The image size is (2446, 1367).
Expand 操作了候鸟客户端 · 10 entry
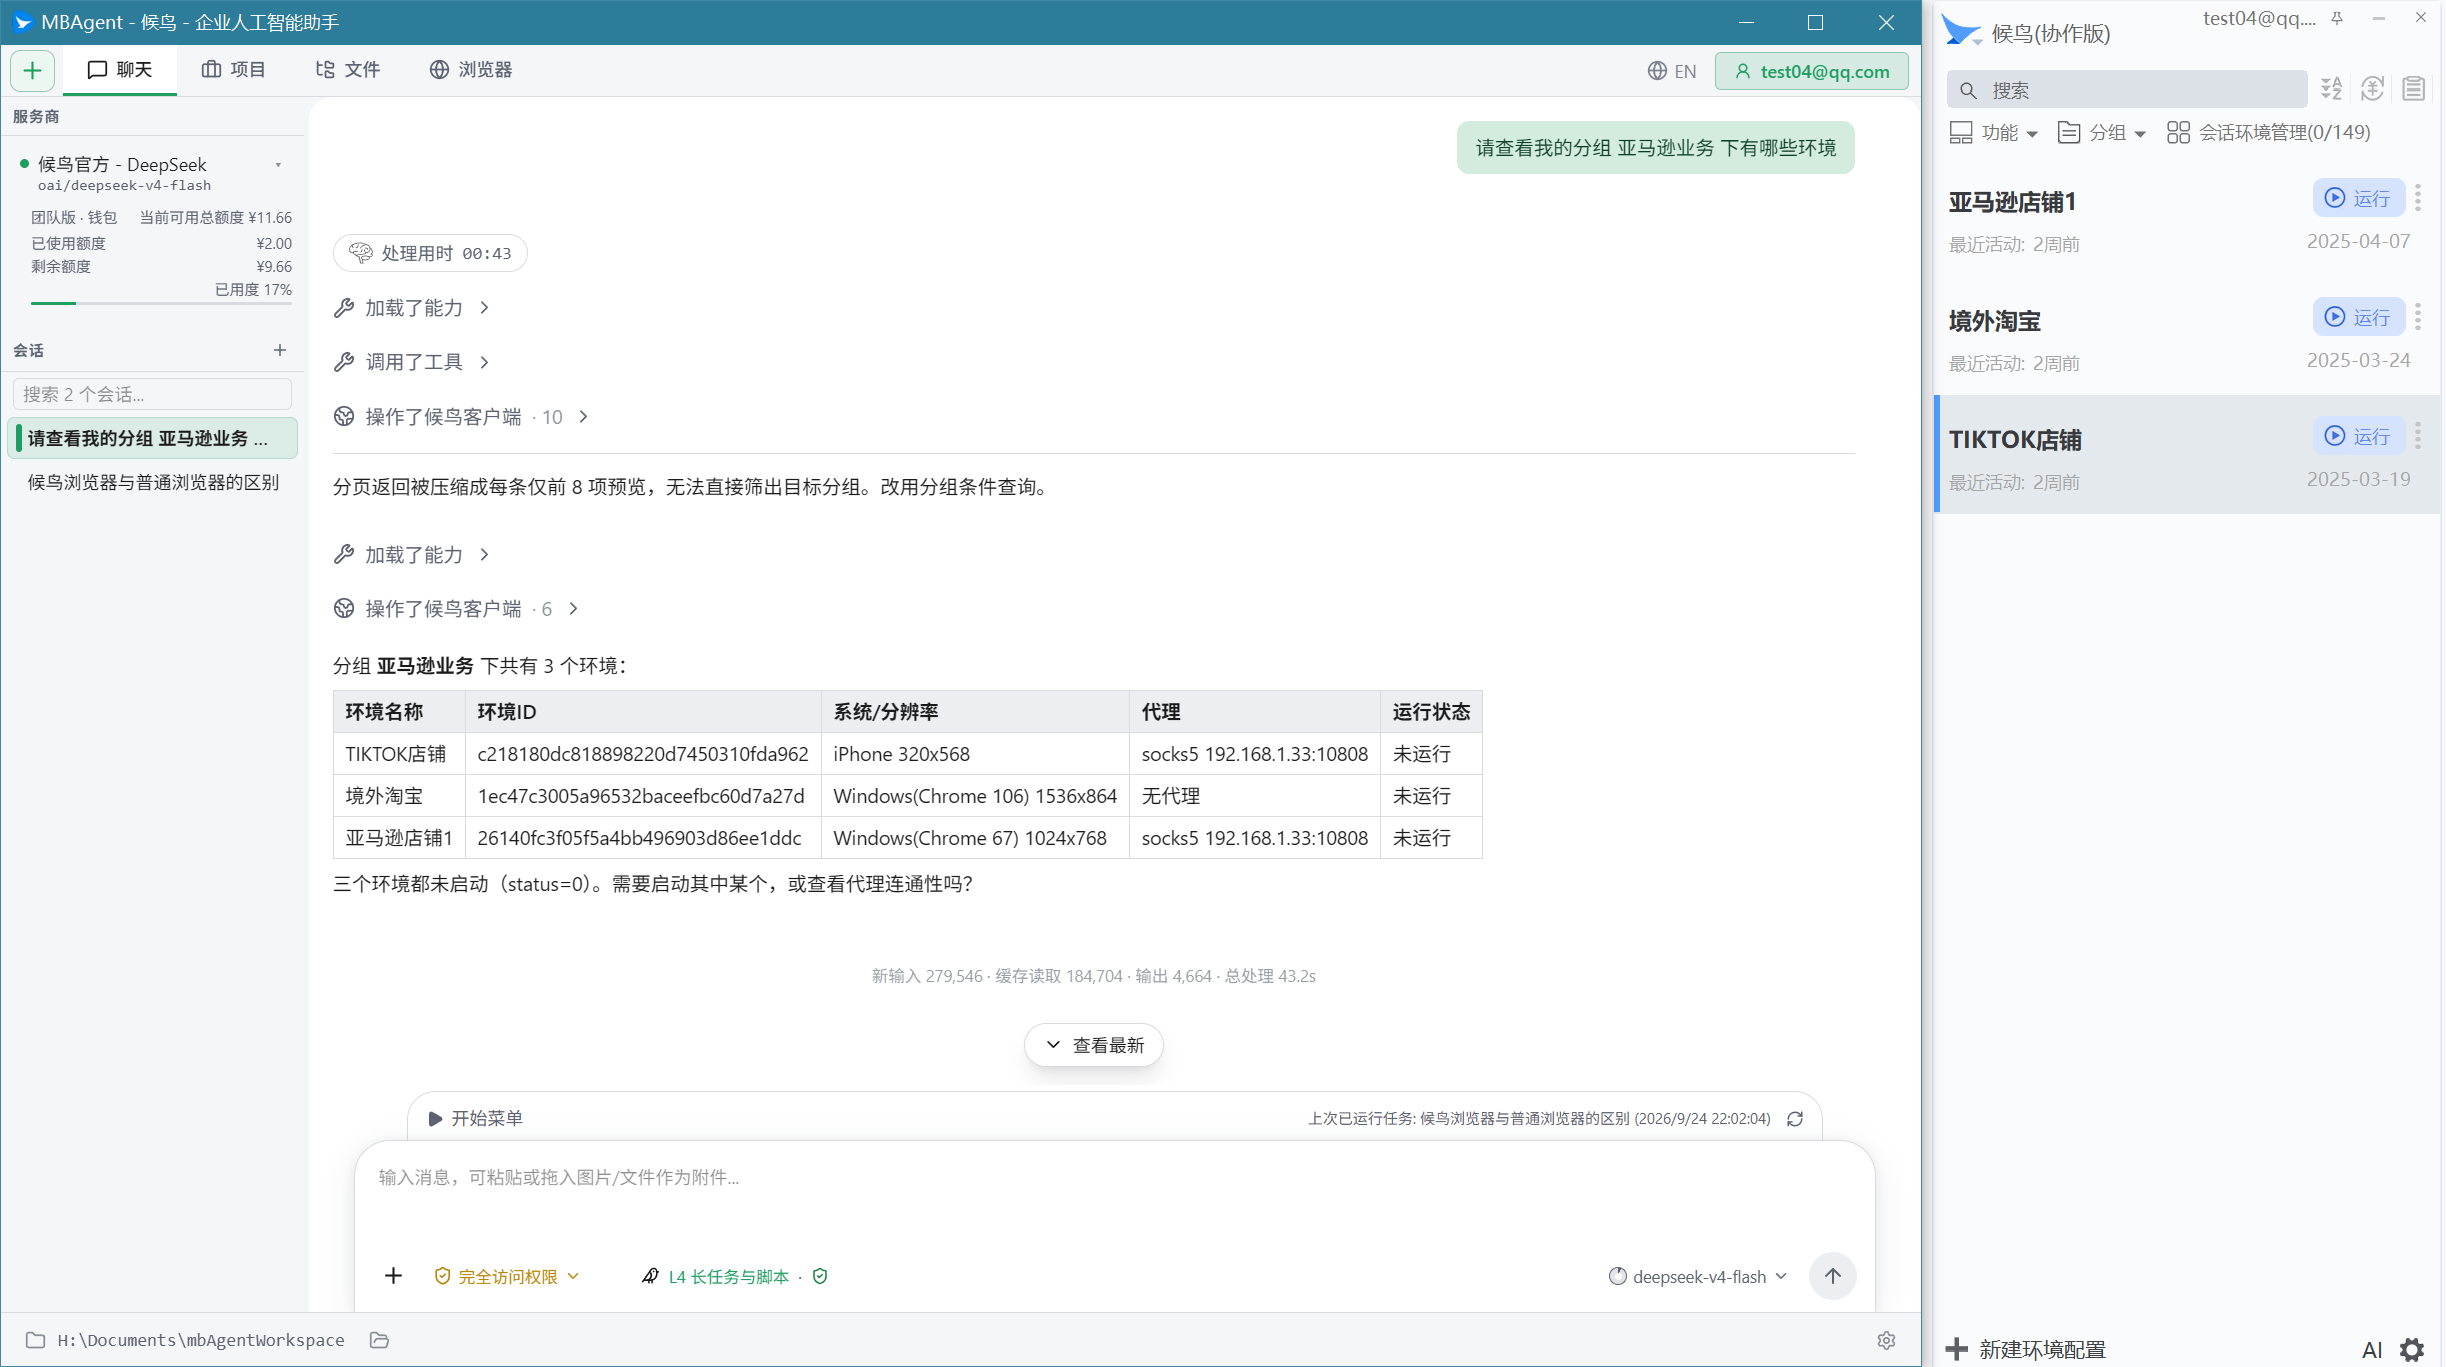click(x=462, y=417)
